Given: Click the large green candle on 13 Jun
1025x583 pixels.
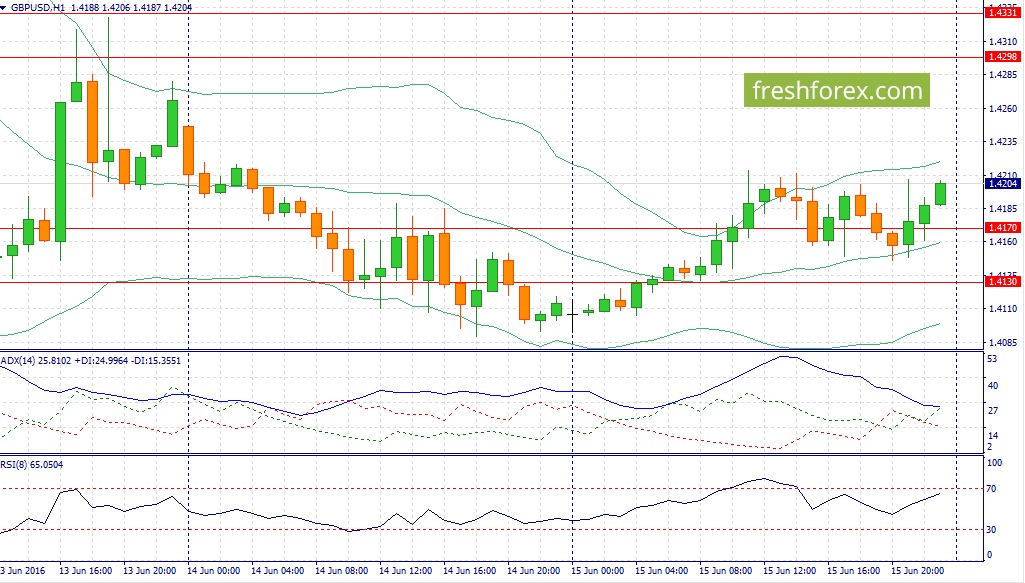Looking at the screenshot, I should (60, 172).
